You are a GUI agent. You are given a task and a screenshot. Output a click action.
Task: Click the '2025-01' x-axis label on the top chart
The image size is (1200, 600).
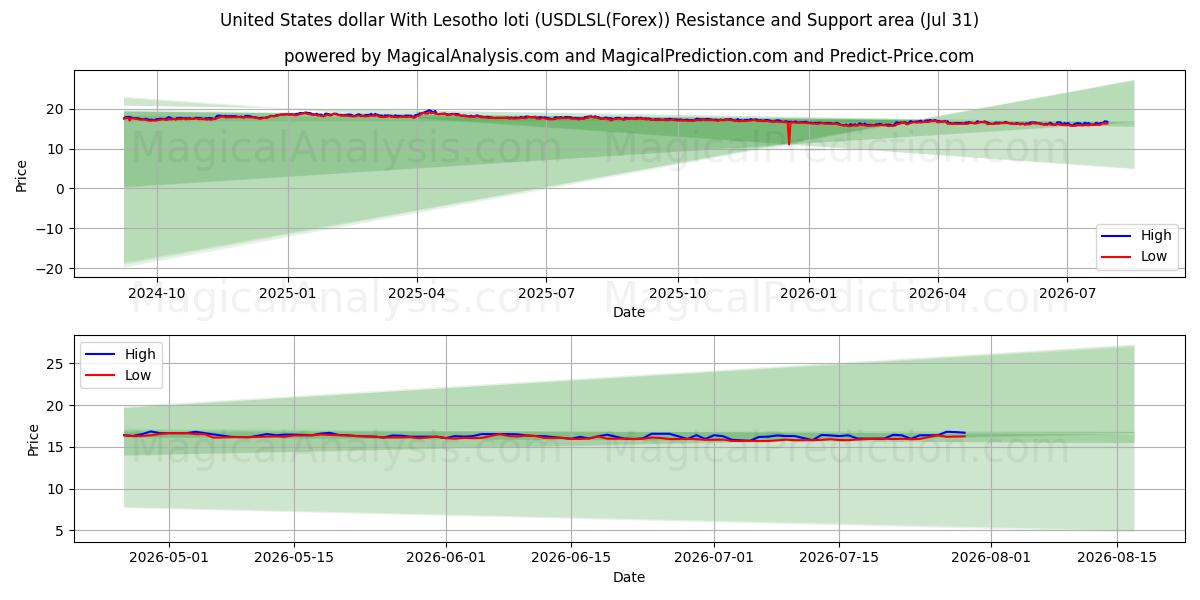point(288,294)
